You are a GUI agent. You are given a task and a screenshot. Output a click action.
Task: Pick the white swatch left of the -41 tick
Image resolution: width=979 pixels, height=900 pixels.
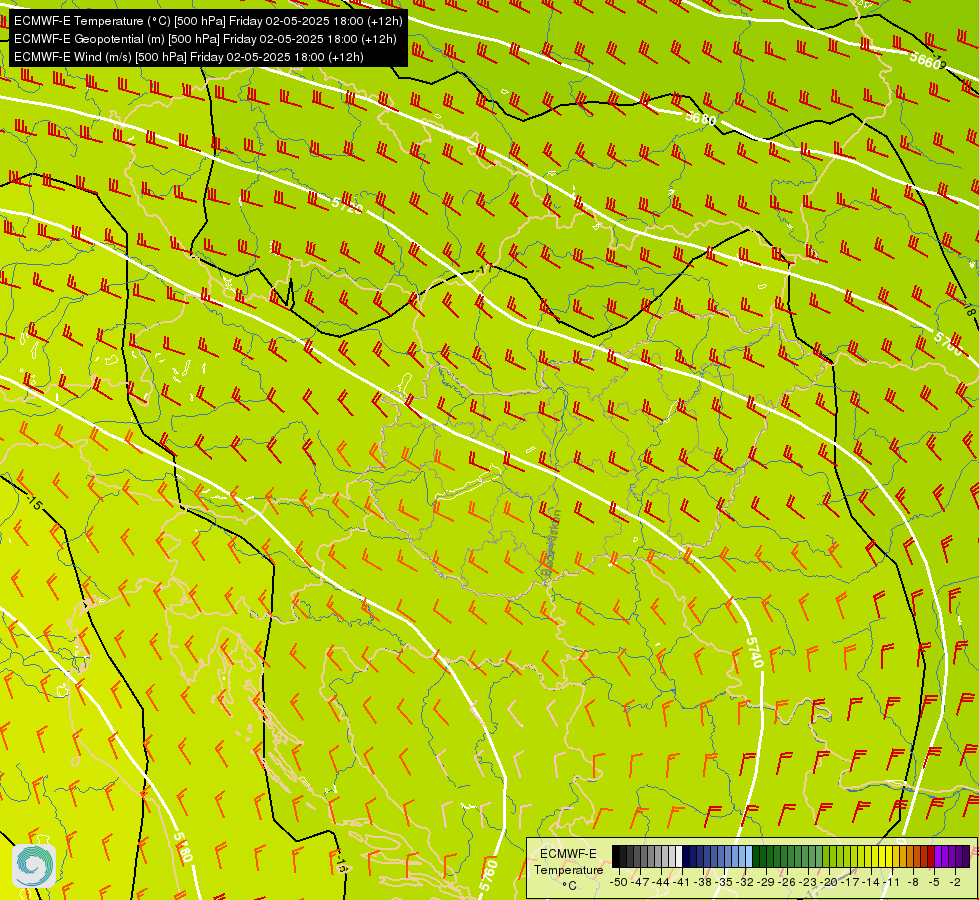pyautogui.click(x=679, y=857)
